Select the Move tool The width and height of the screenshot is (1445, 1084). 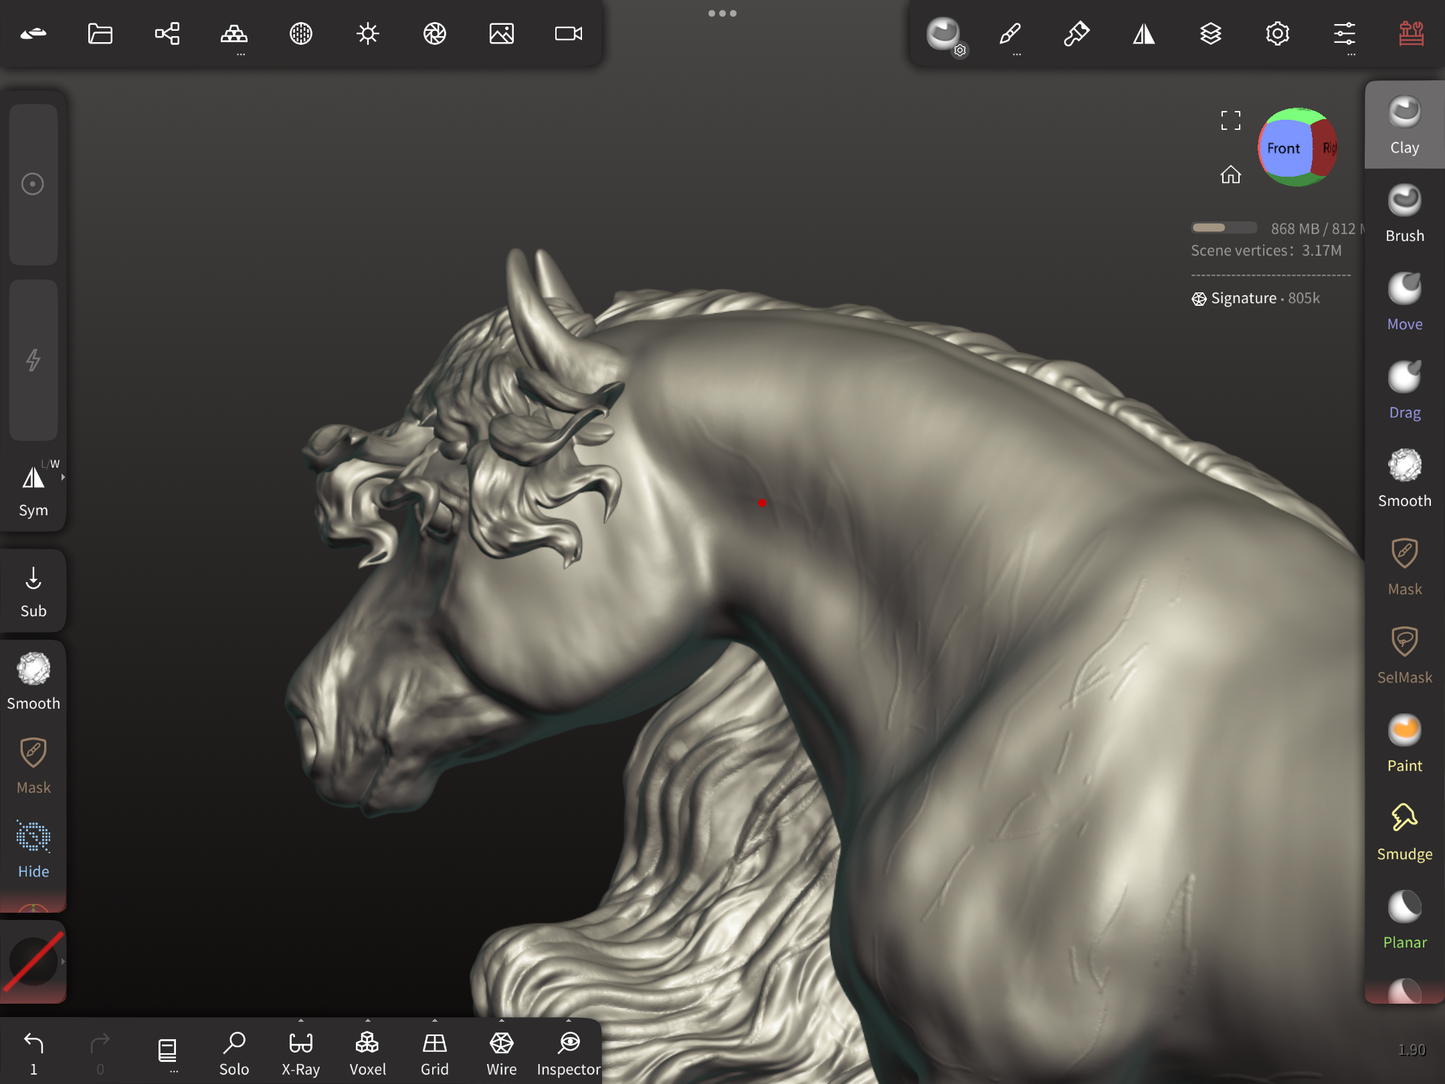click(1404, 301)
